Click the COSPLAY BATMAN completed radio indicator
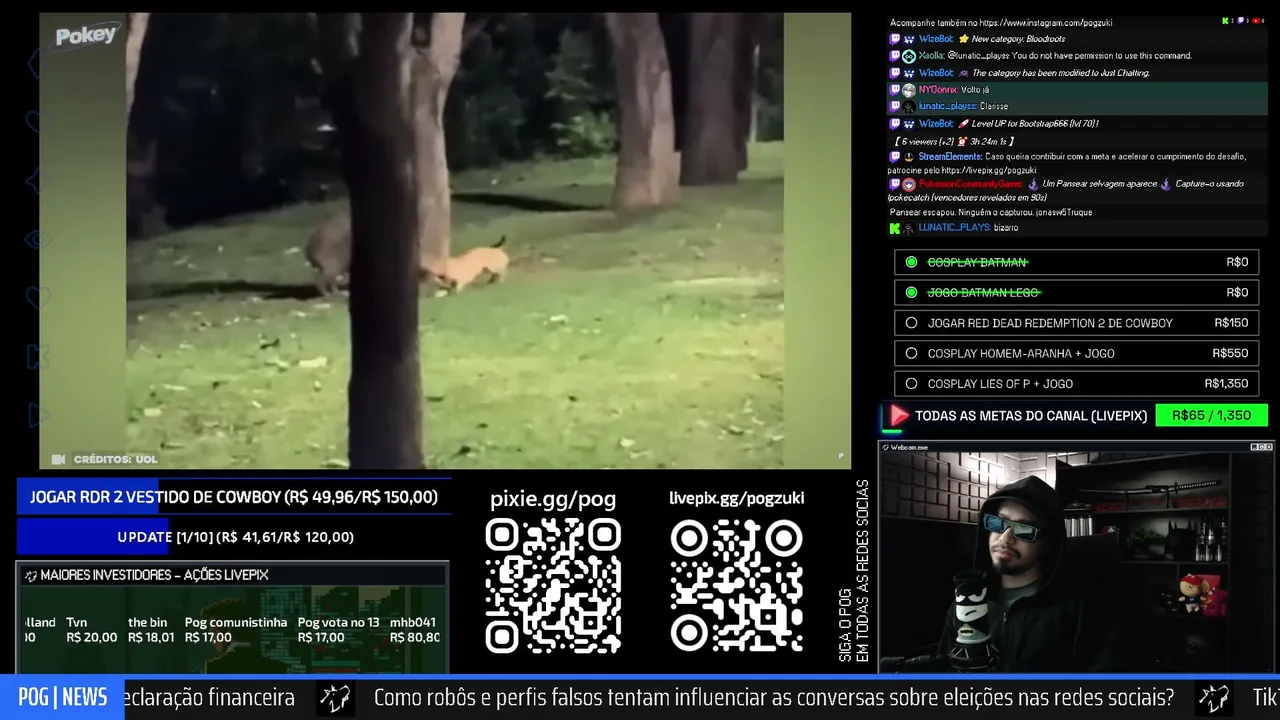Image resolution: width=1280 pixels, height=720 pixels. pos(911,262)
